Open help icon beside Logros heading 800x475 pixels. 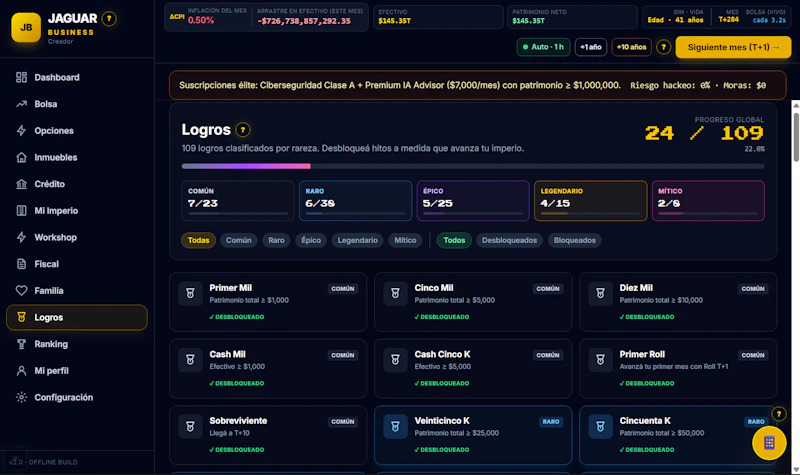click(243, 130)
